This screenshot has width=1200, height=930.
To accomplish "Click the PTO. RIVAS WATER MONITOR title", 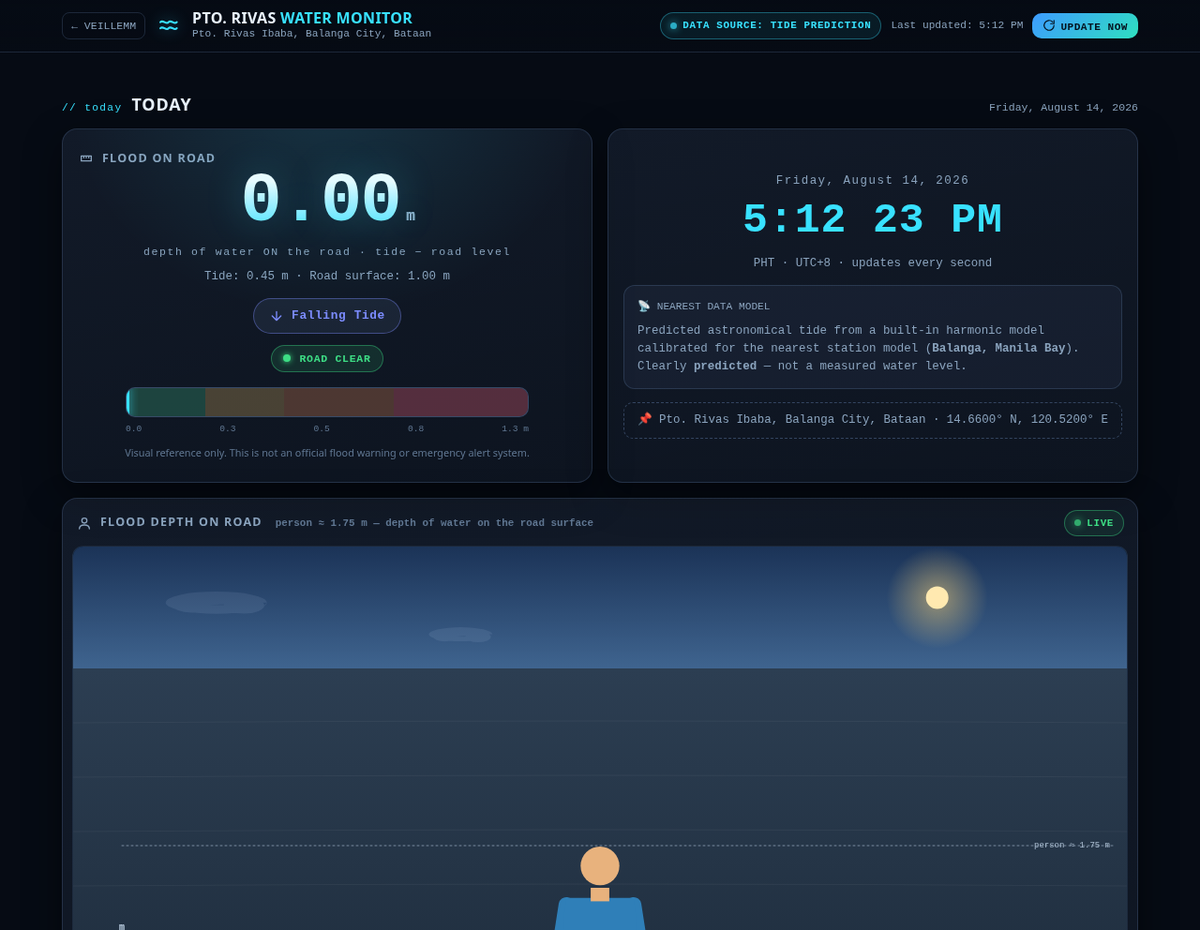I will (x=302, y=18).
